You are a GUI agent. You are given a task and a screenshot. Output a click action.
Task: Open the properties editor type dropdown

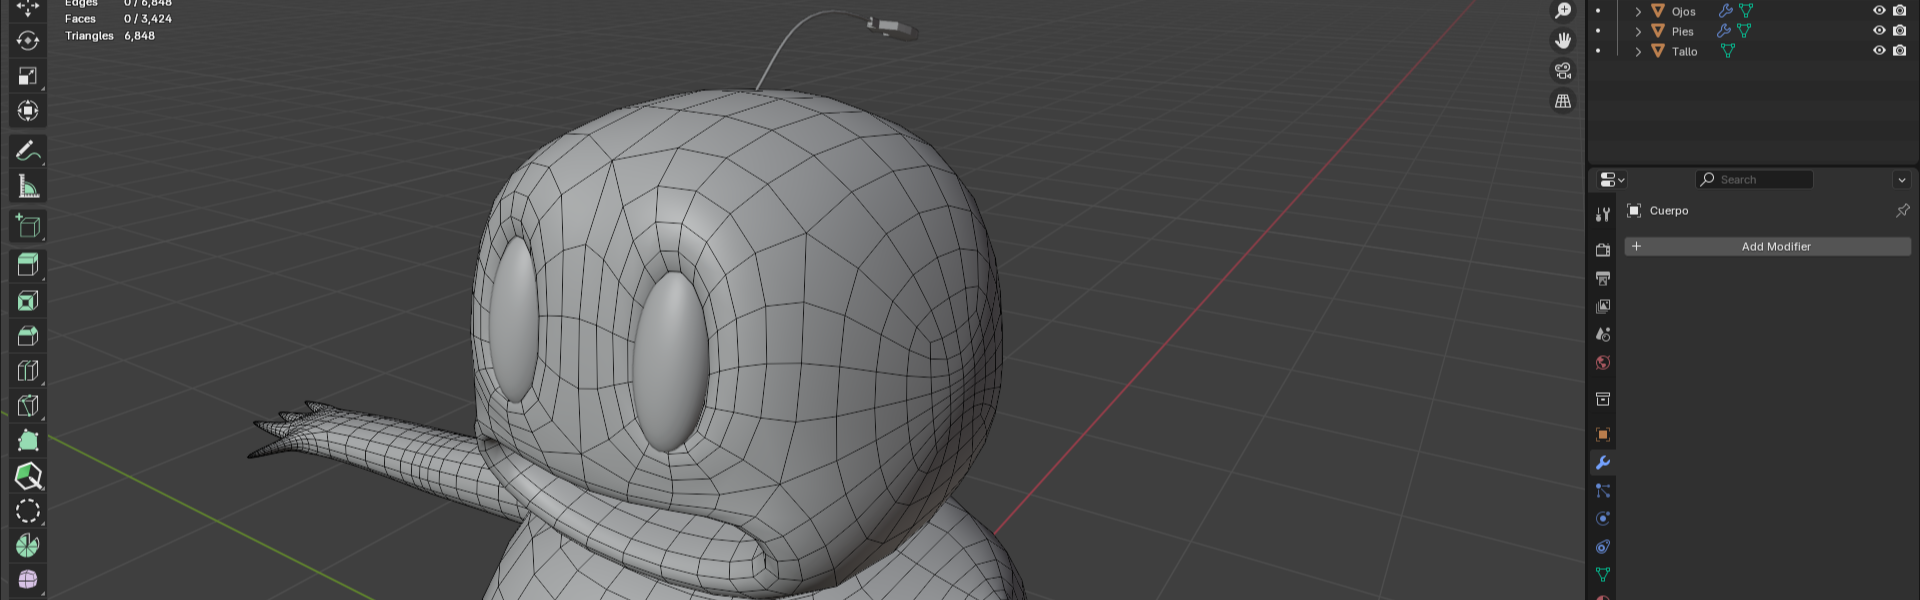1611,180
